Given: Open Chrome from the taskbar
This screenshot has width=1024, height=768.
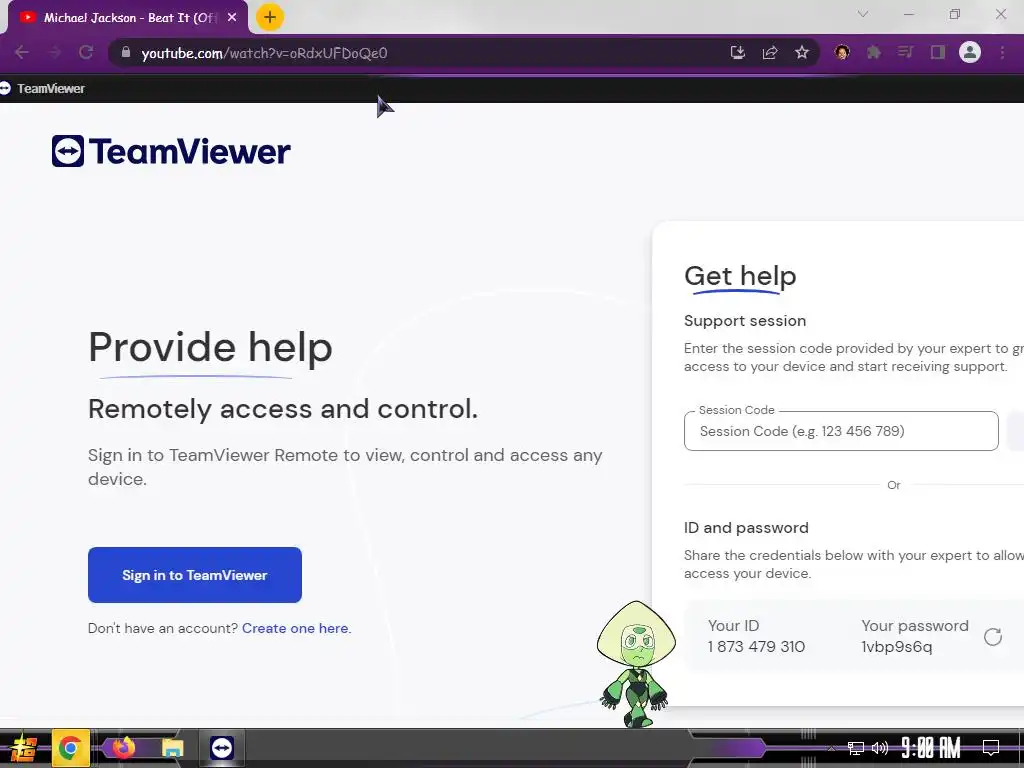Looking at the screenshot, I should 71,748.
